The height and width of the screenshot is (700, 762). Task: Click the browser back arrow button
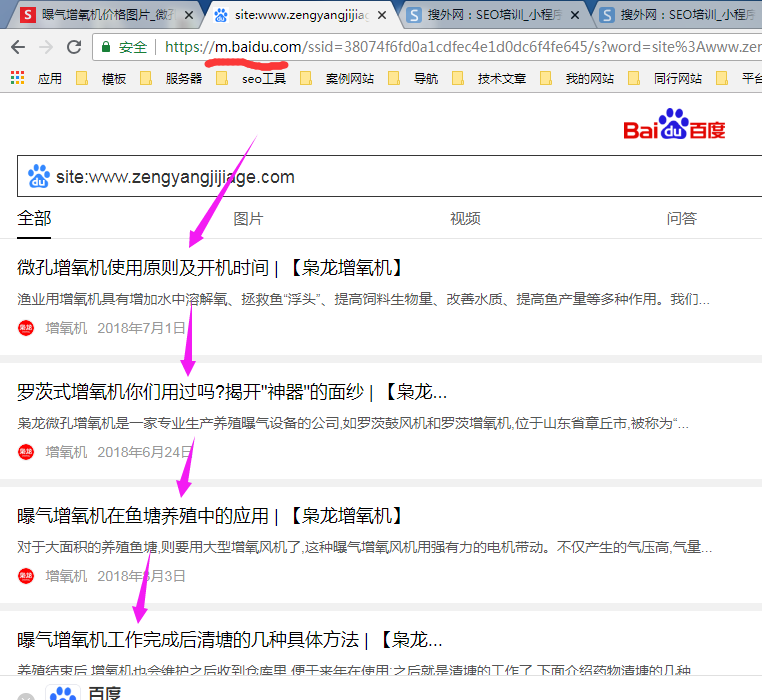18,47
